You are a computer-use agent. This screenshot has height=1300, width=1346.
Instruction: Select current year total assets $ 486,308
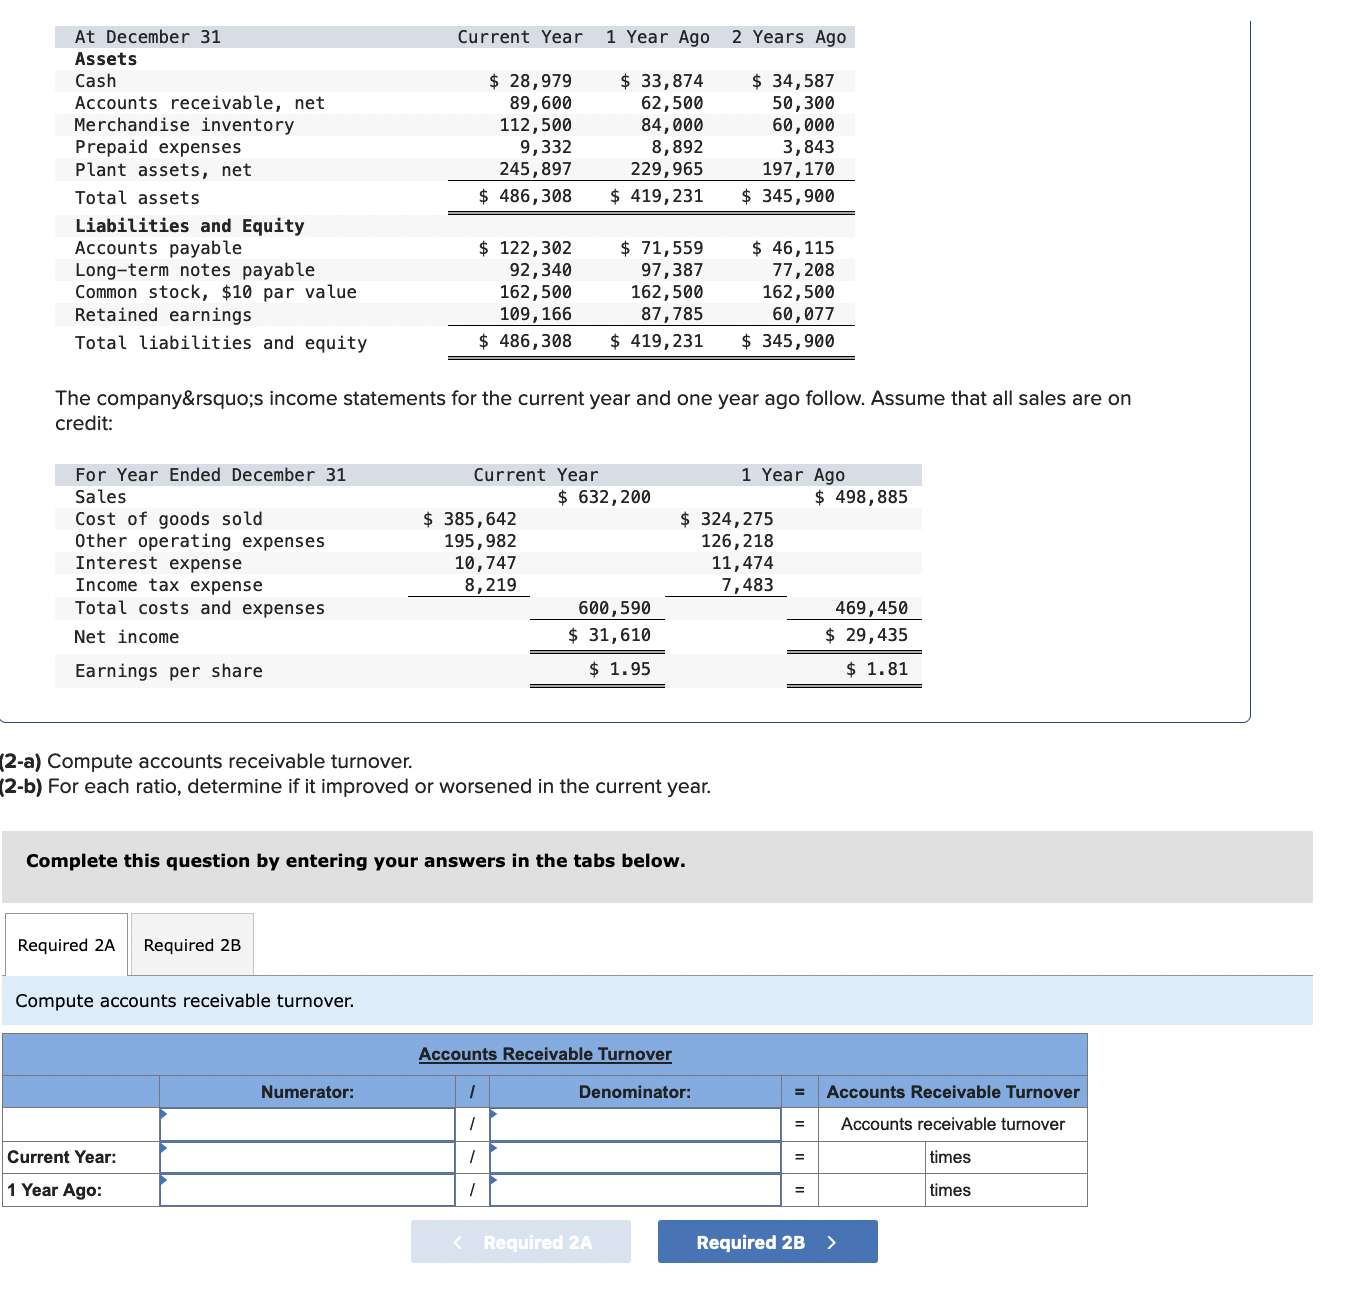[x=525, y=196]
